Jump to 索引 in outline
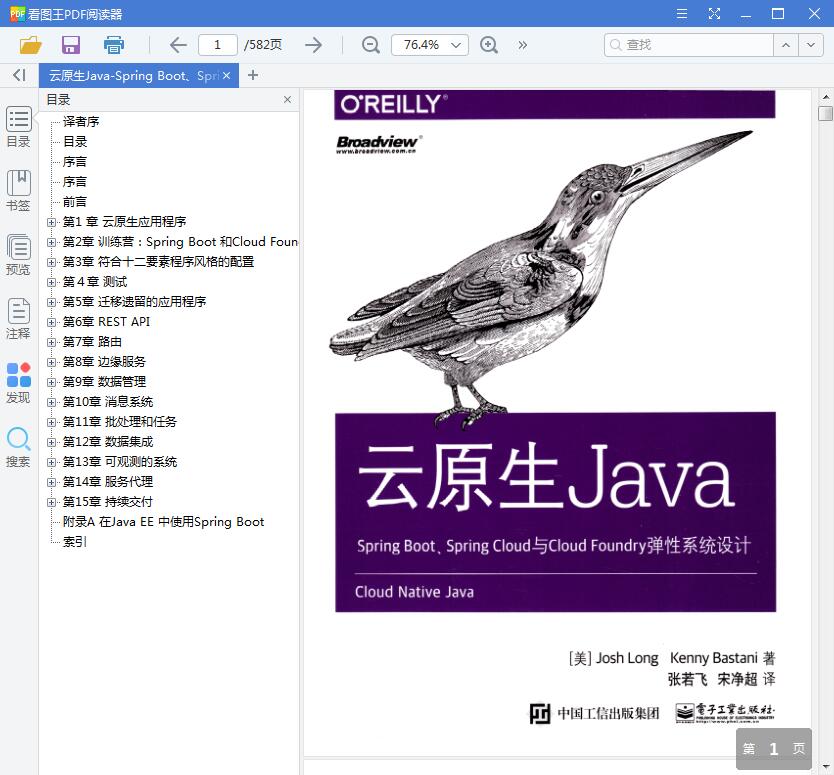 click(74, 541)
